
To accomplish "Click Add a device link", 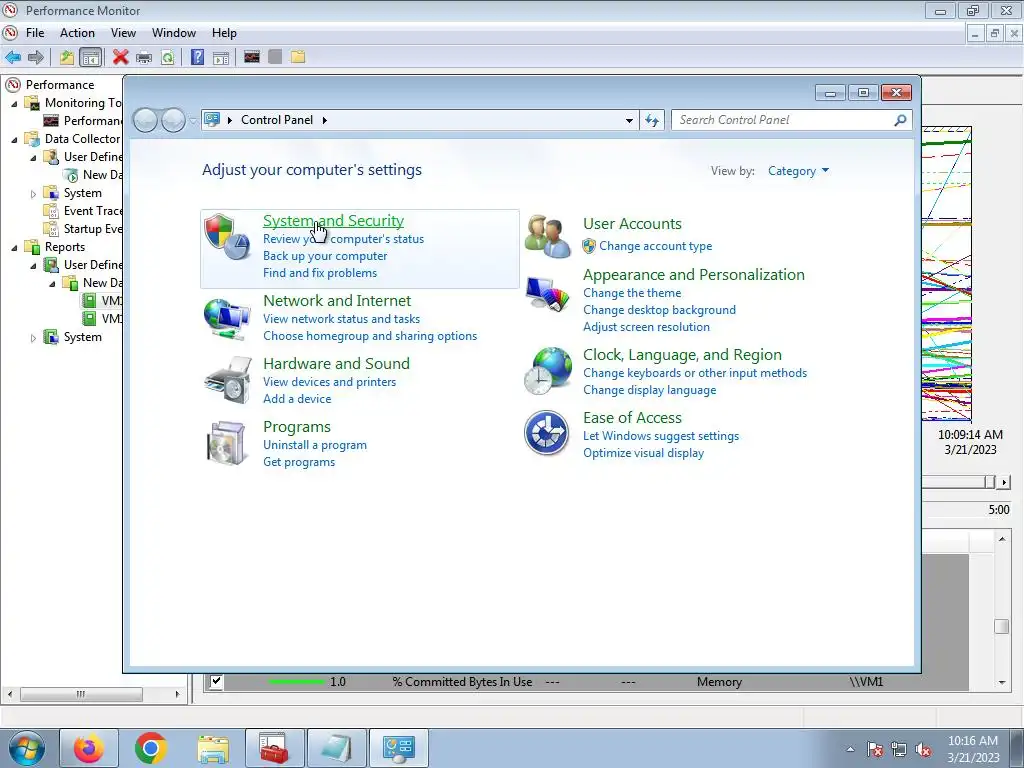I will point(296,398).
